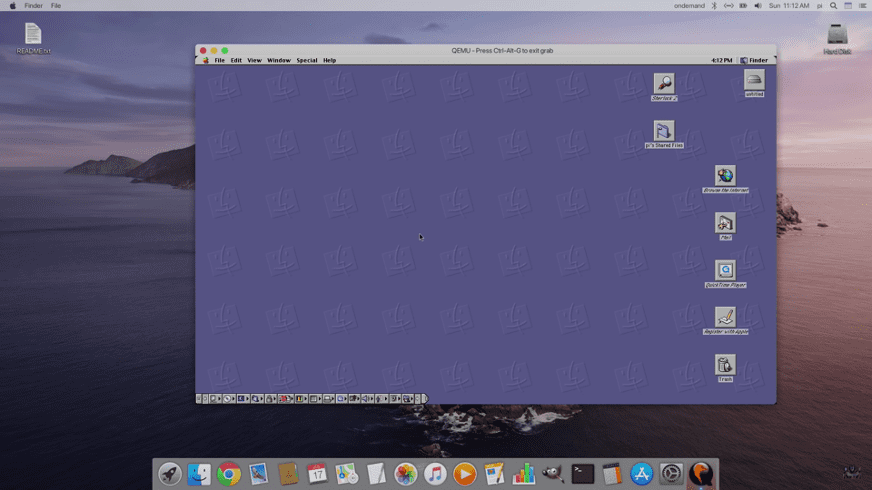Select the Trash icon in Mac OS 9
This screenshot has height=490, width=872.
coord(725,365)
